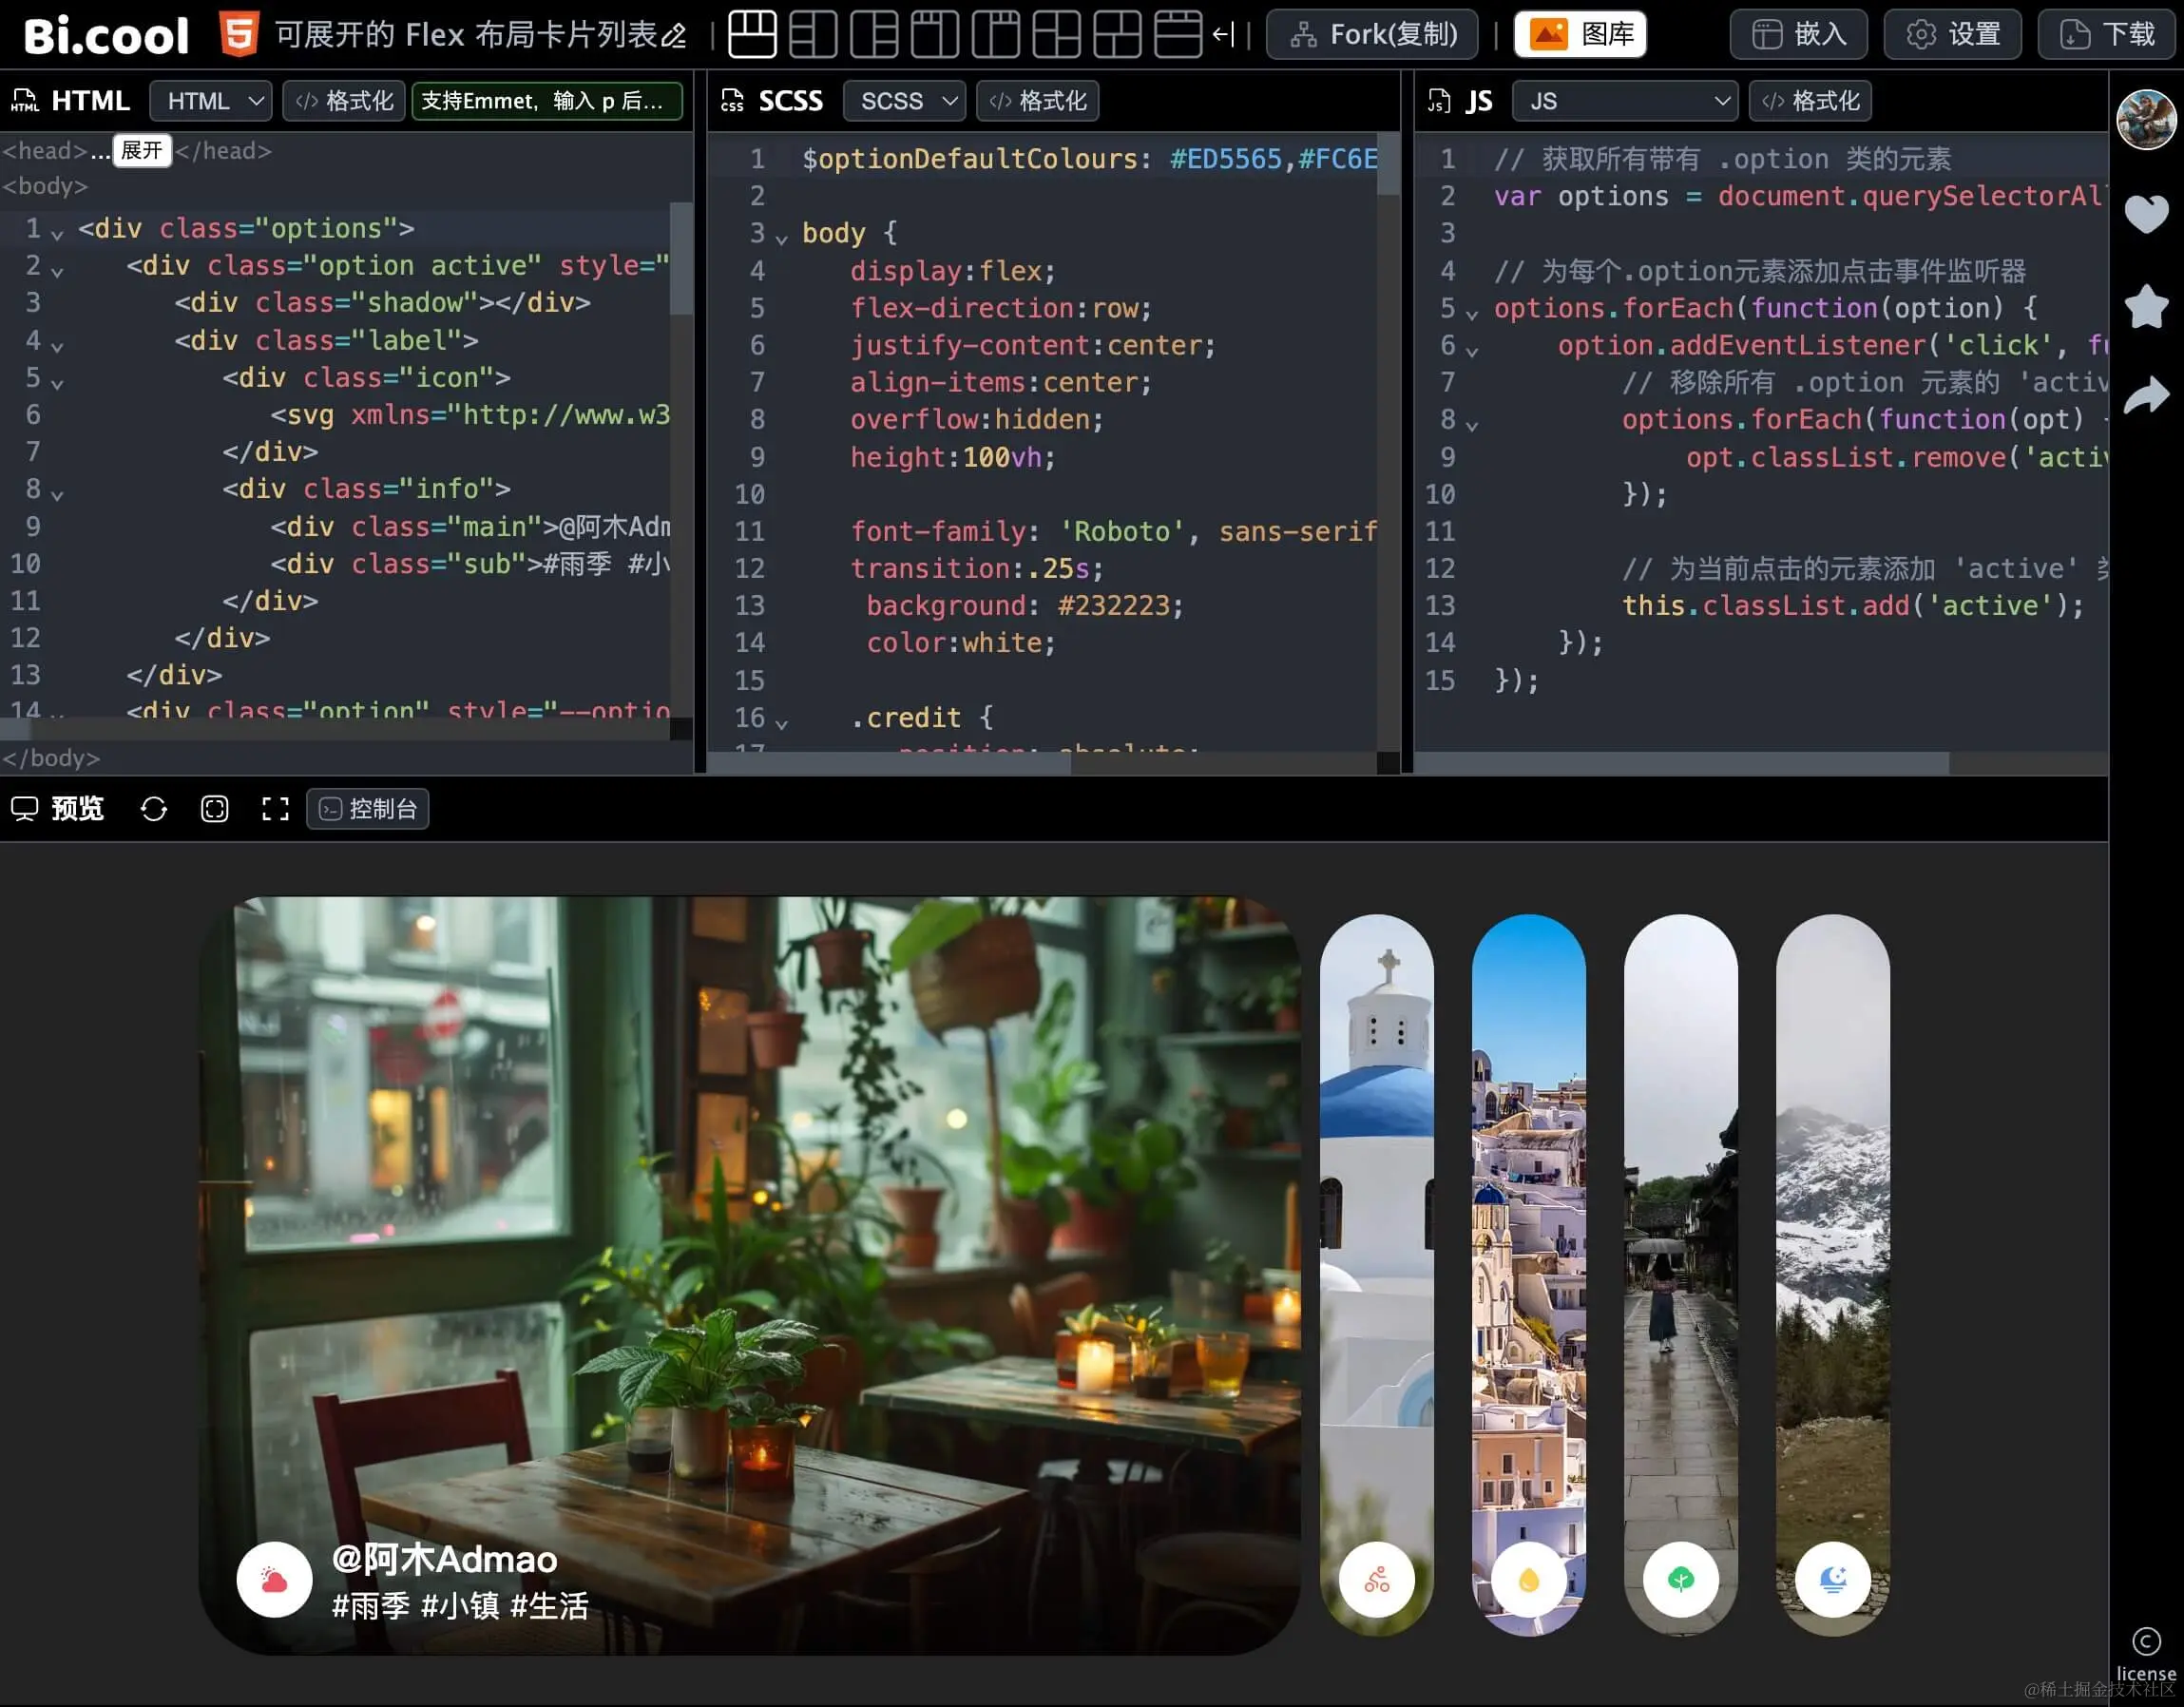This screenshot has height=1707, width=2184.
Task: Click the heart like icon in sidebar
Action: [2146, 213]
